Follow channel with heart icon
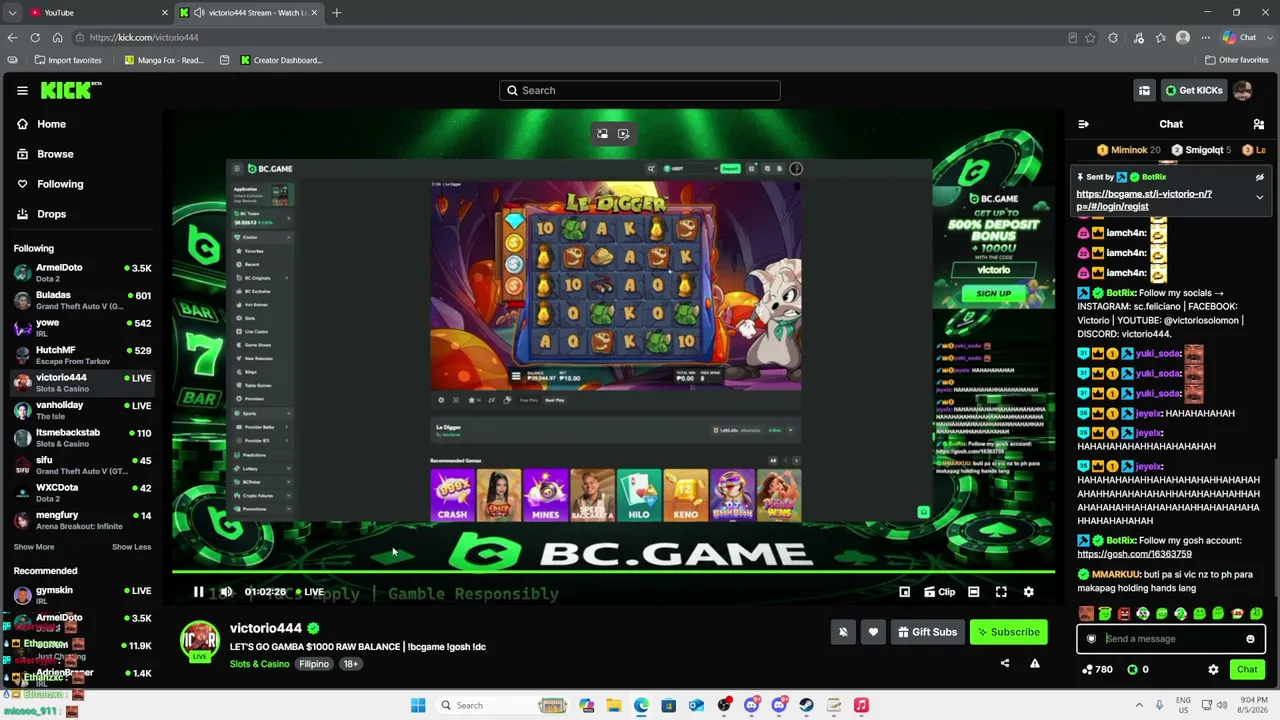The width and height of the screenshot is (1280, 720). tap(873, 632)
